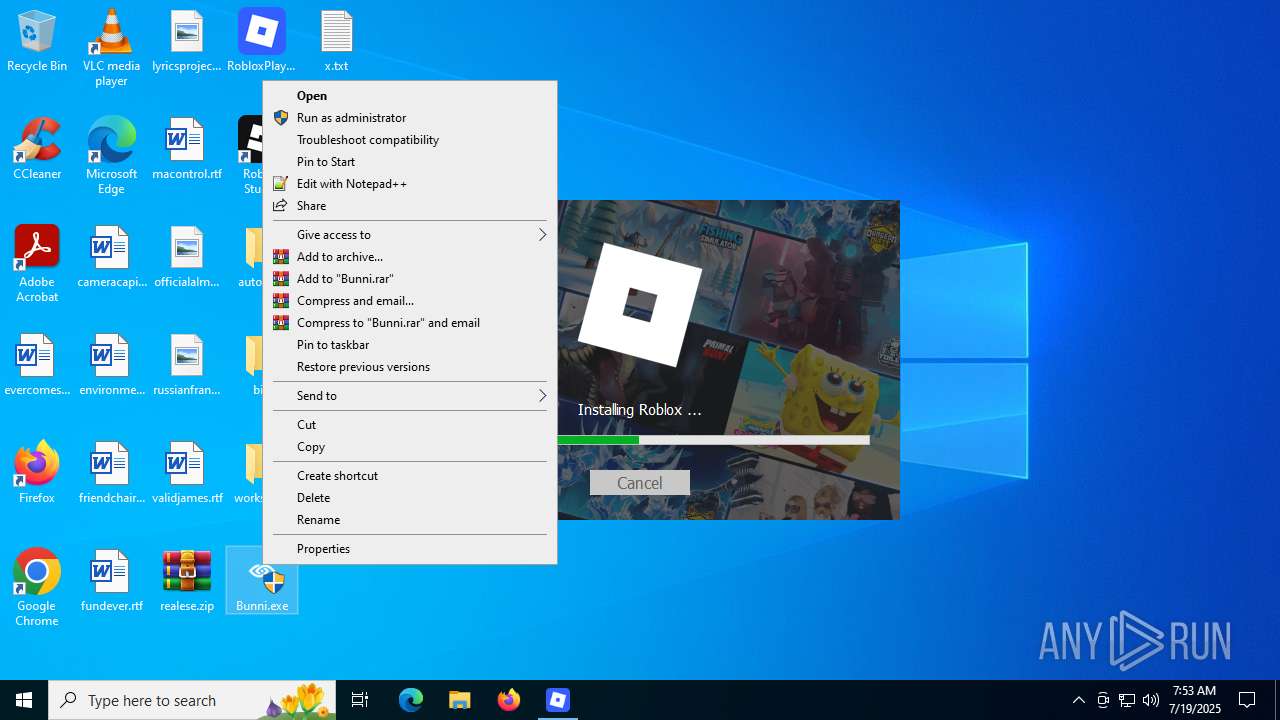The width and height of the screenshot is (1280, 720).
Task: Choose Edit with Notepad++
Action: click(x=410, y=184)
